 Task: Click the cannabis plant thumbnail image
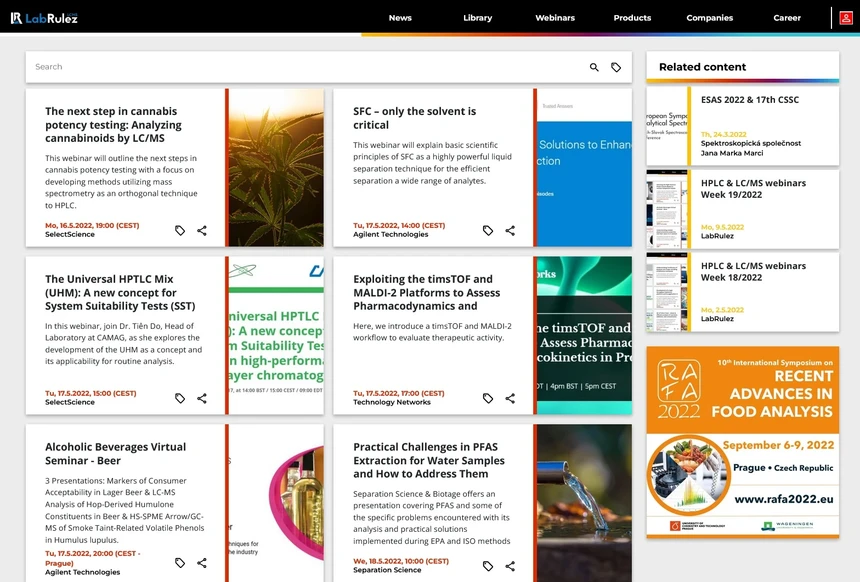coord(276,167)
